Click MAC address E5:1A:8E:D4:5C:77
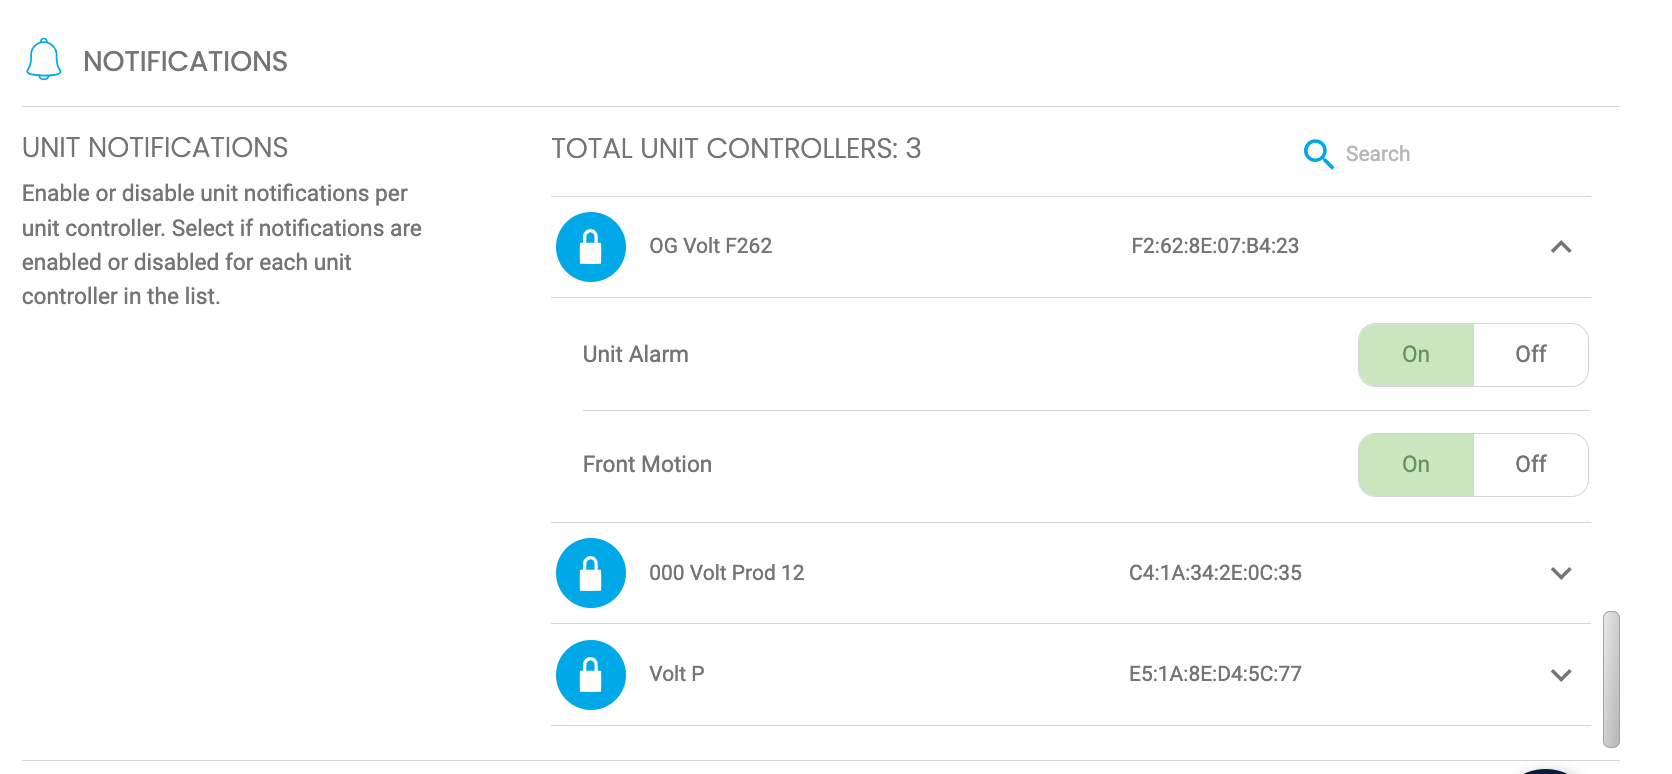This screenshot has height=774, width=1672. pos(1214,674)
